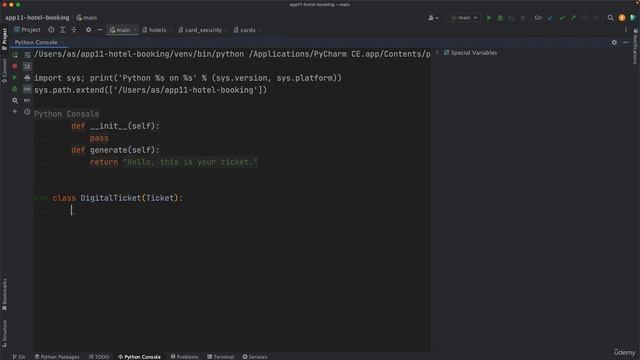
Task: Open run configuration main dropdown
Action: pos(464,18)
